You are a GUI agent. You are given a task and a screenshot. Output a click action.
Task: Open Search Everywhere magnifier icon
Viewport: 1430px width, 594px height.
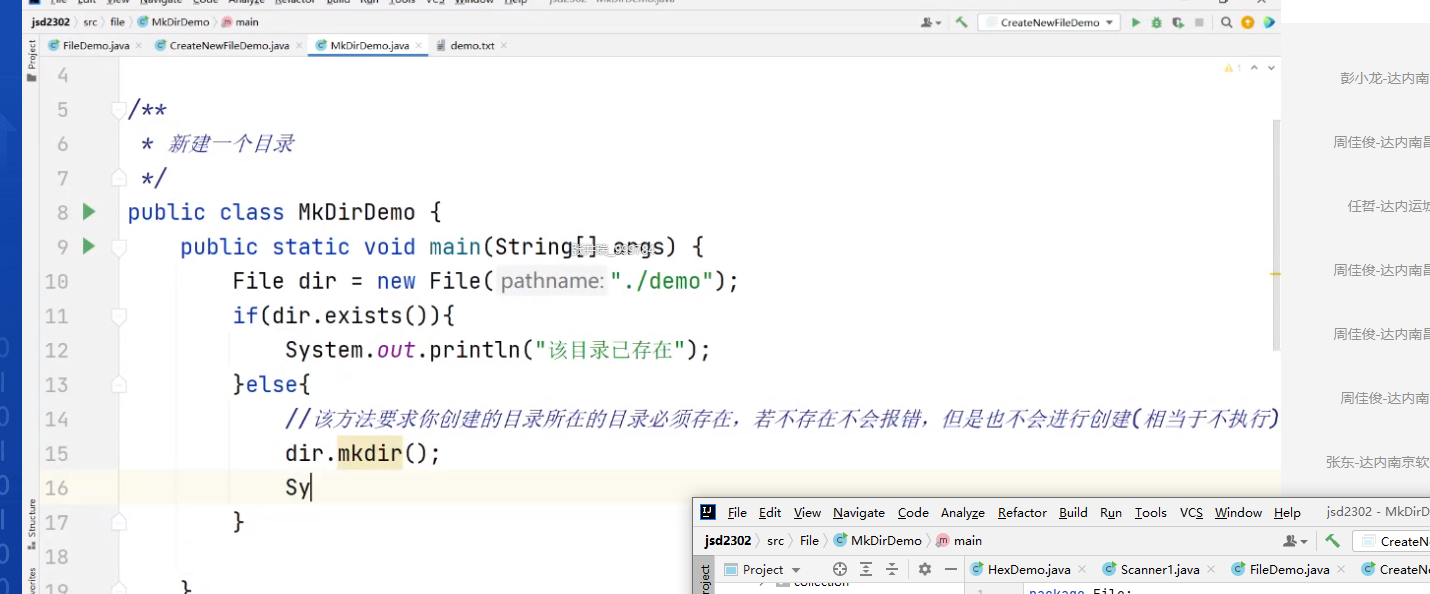1226,21
